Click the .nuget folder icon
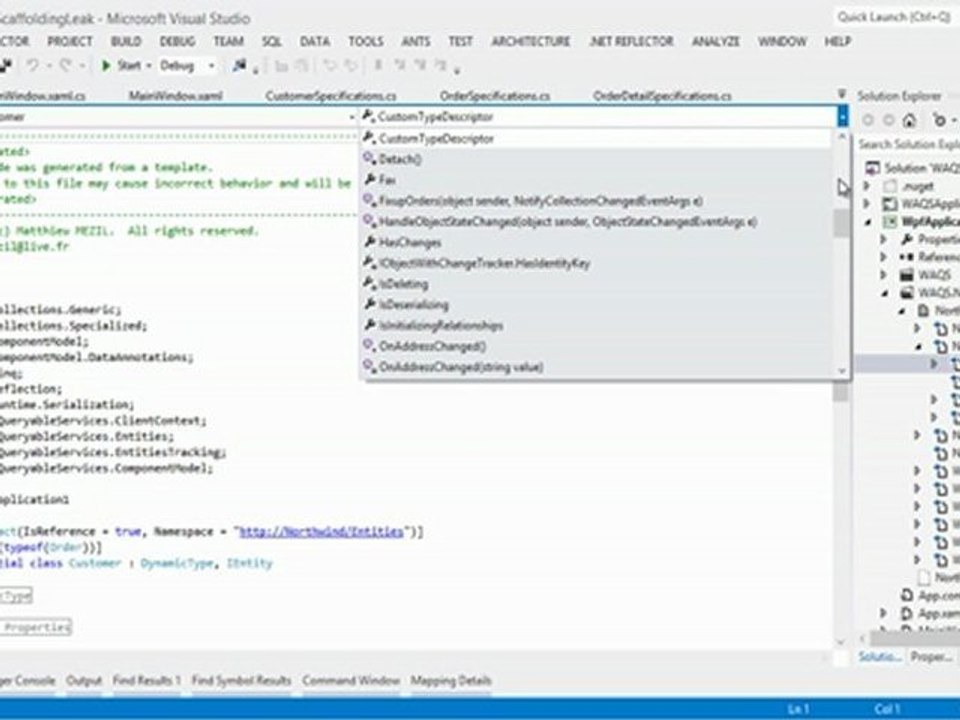This screenshot has width=960, height=720. (x=890, y=186)
